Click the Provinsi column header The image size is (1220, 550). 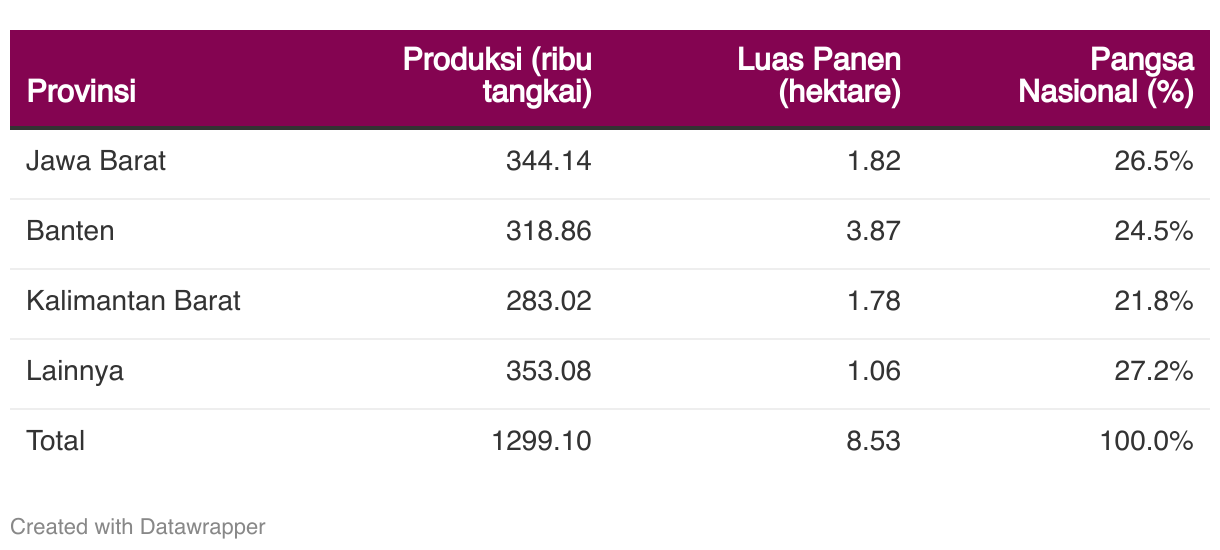[82, 92]
